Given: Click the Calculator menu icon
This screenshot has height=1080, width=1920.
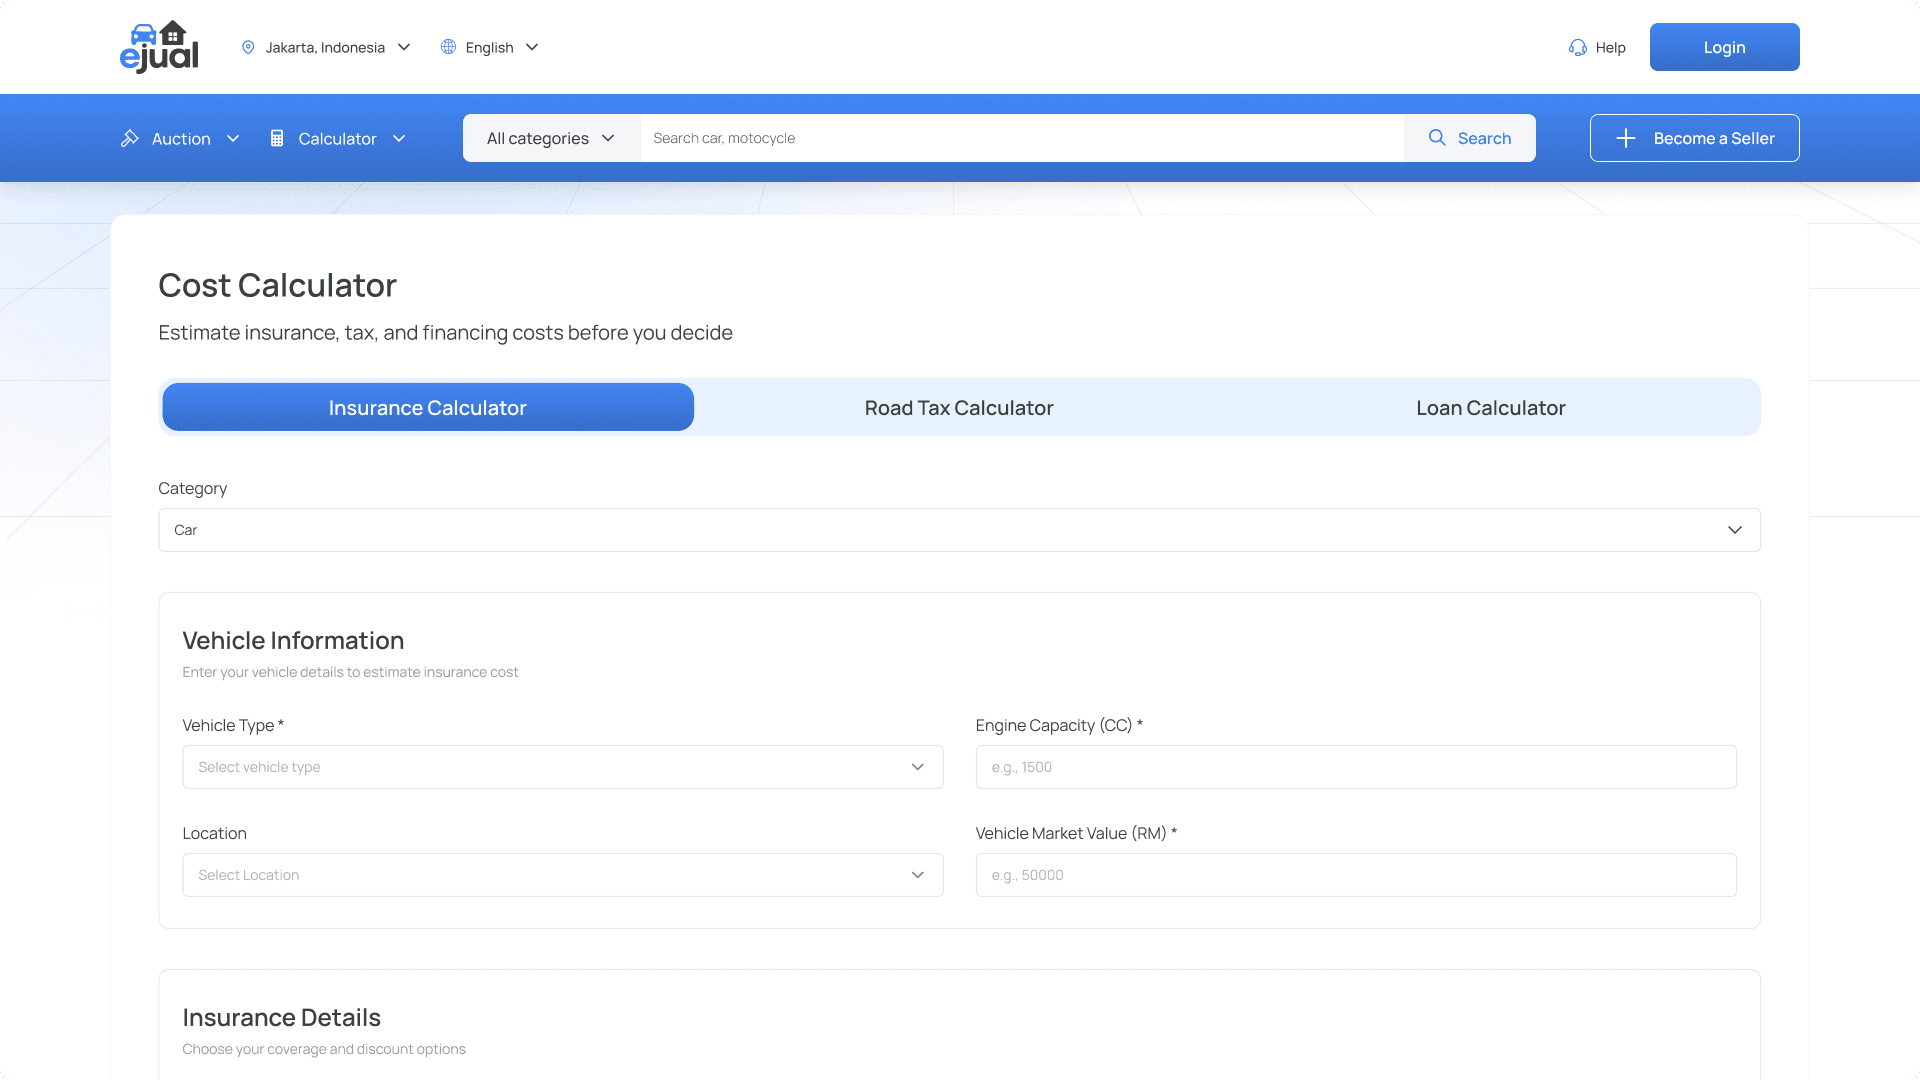Looking at the screenshot, I should (x=277, y=138).
